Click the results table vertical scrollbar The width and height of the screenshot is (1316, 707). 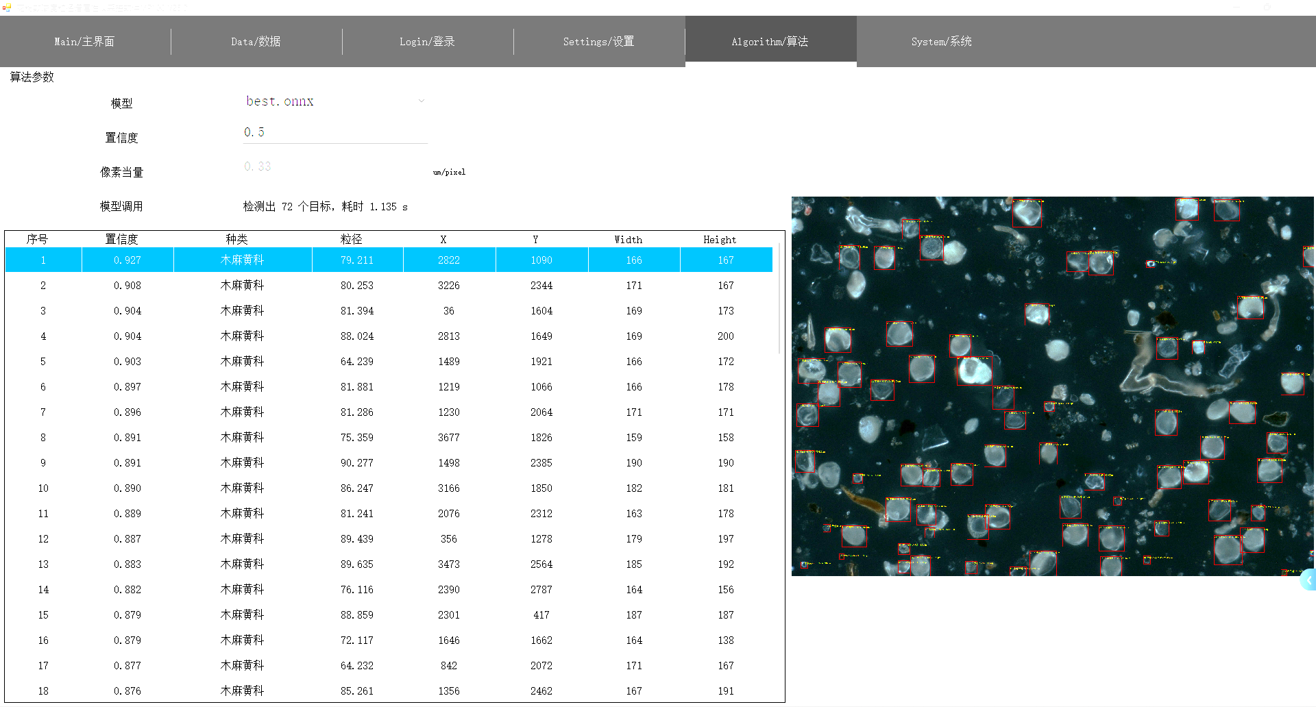(x=779, y=300)
